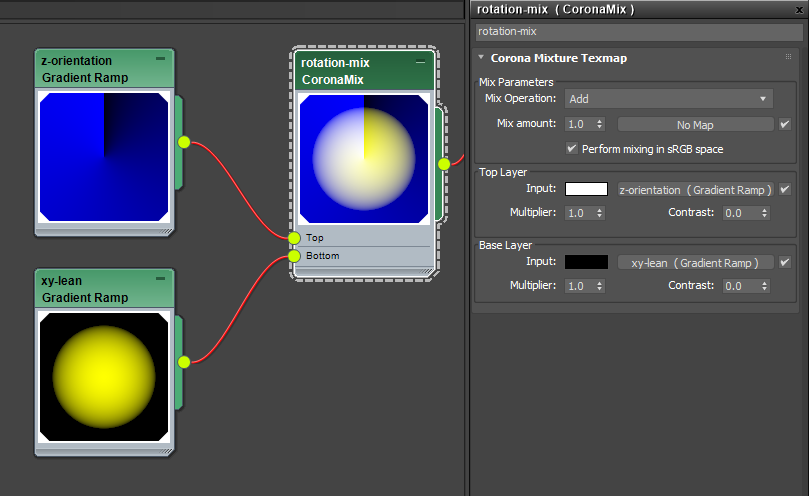Open the Mix Operation dropdown set to Add
The width and height of the screenshot is (809, 496).
tap(669, 99)
